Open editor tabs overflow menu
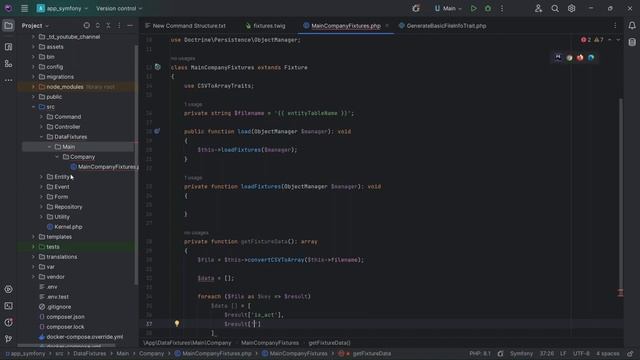Viewport: 640px width, 360px height. tap(615, 26)
